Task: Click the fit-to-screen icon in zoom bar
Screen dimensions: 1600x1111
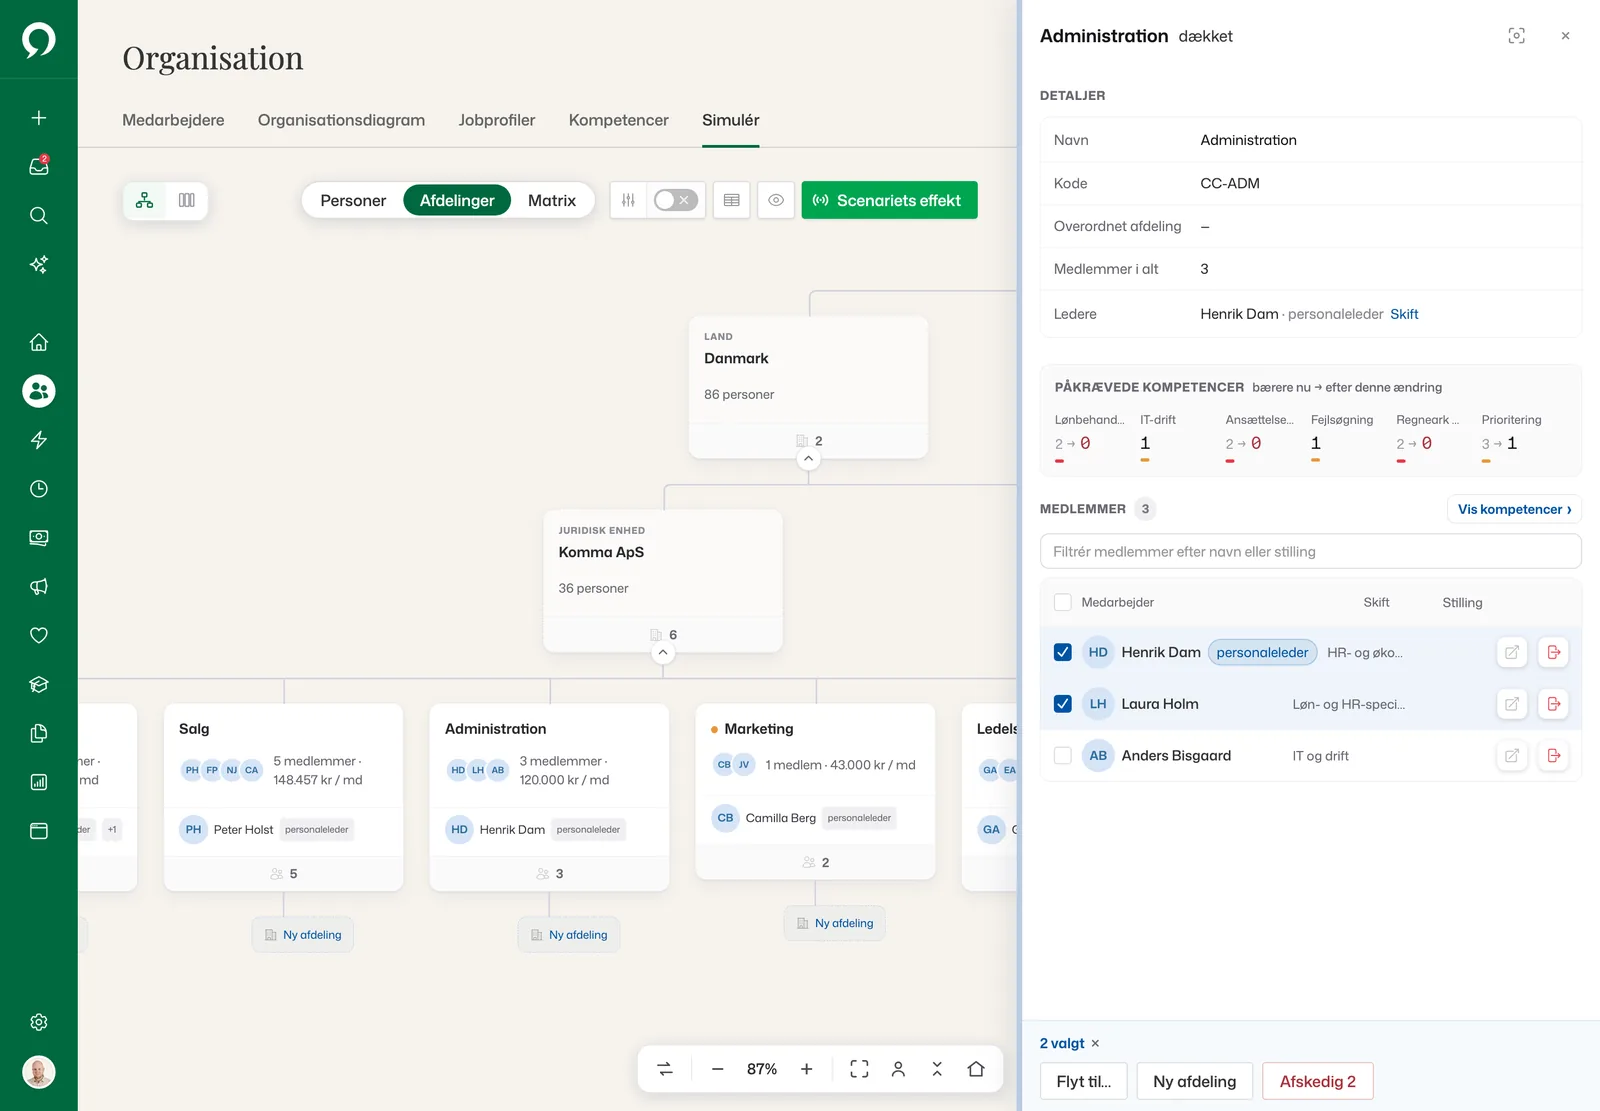Action: click(x=859, y=1069)
